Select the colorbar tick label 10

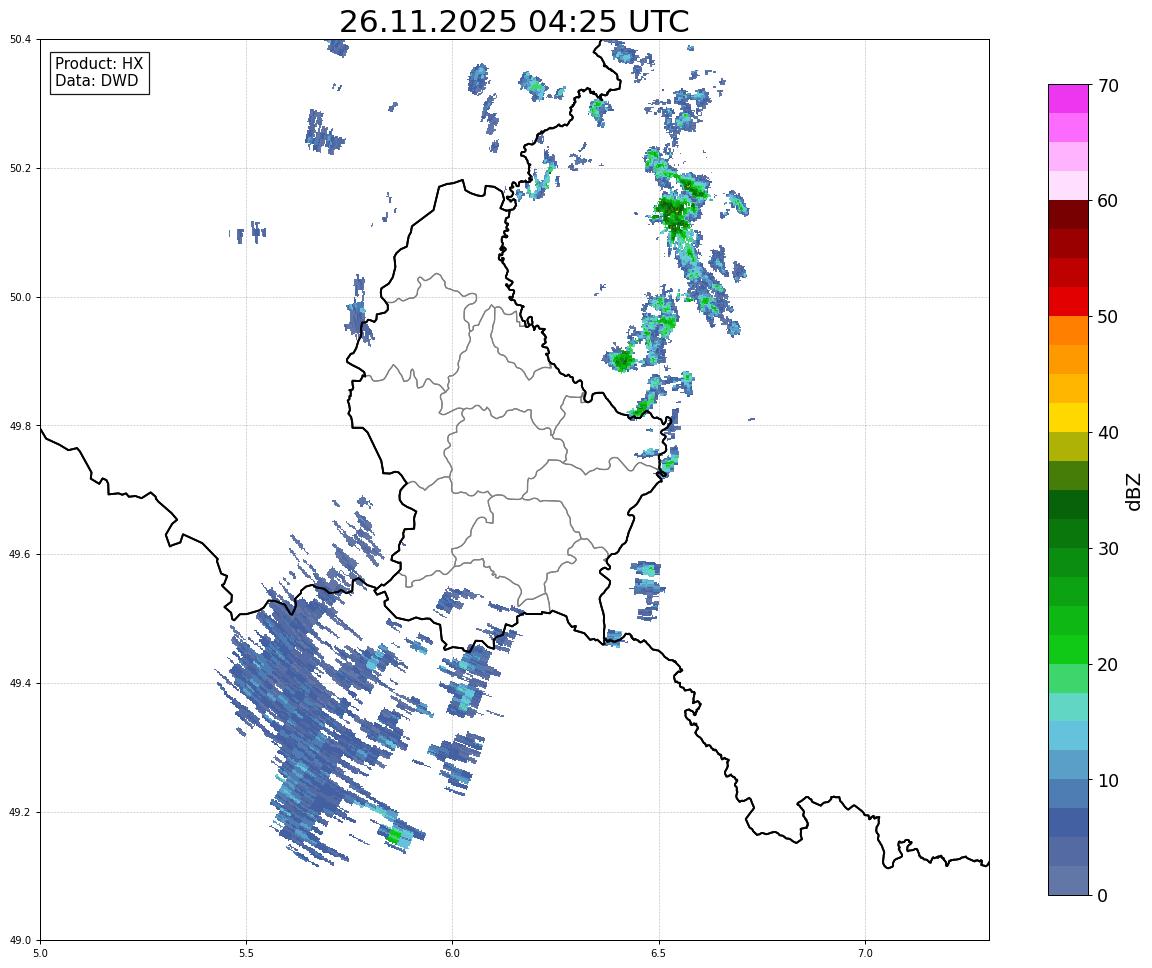pos(1108,781)
